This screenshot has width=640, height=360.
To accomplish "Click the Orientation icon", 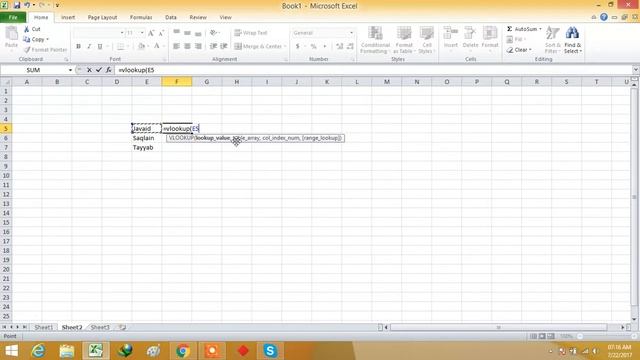I will (214, 33).
